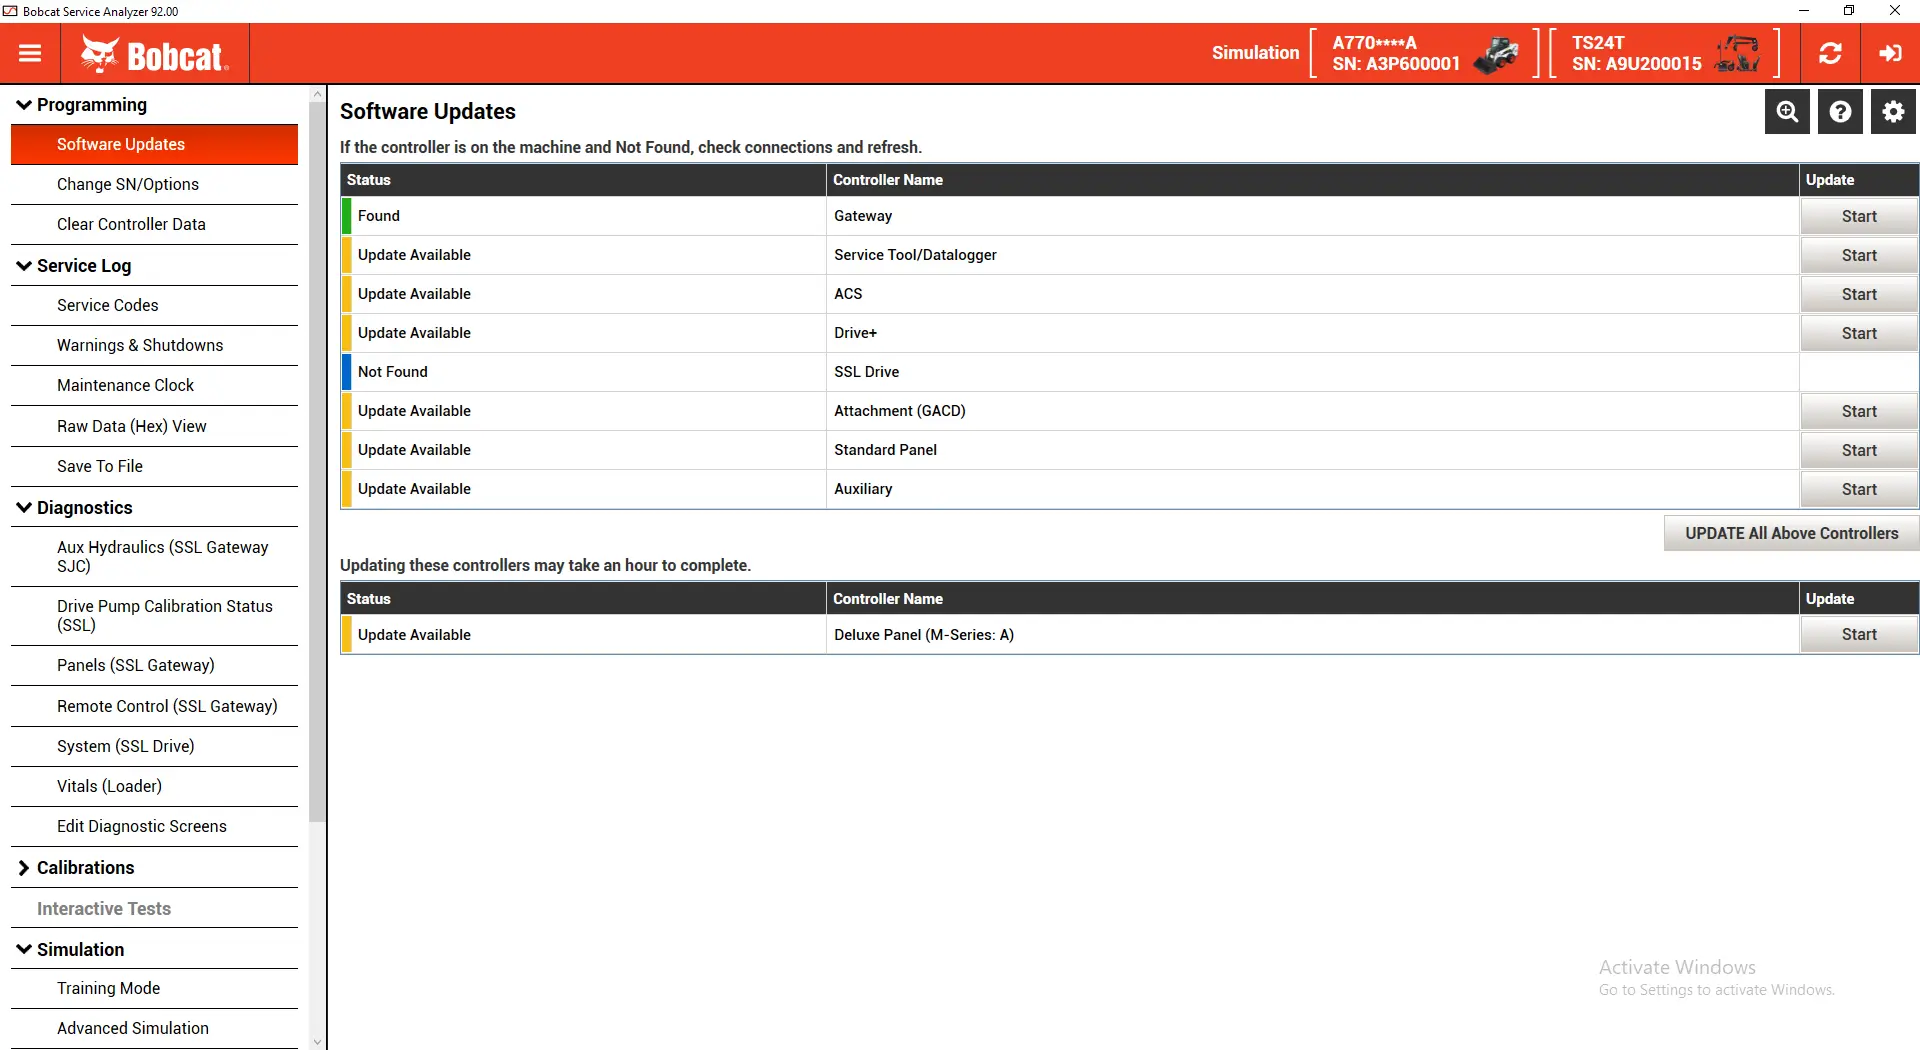The image size is (1920, 1050).
Task: Start Service Tool/Datalogger update
Action: click(1859, 255)
